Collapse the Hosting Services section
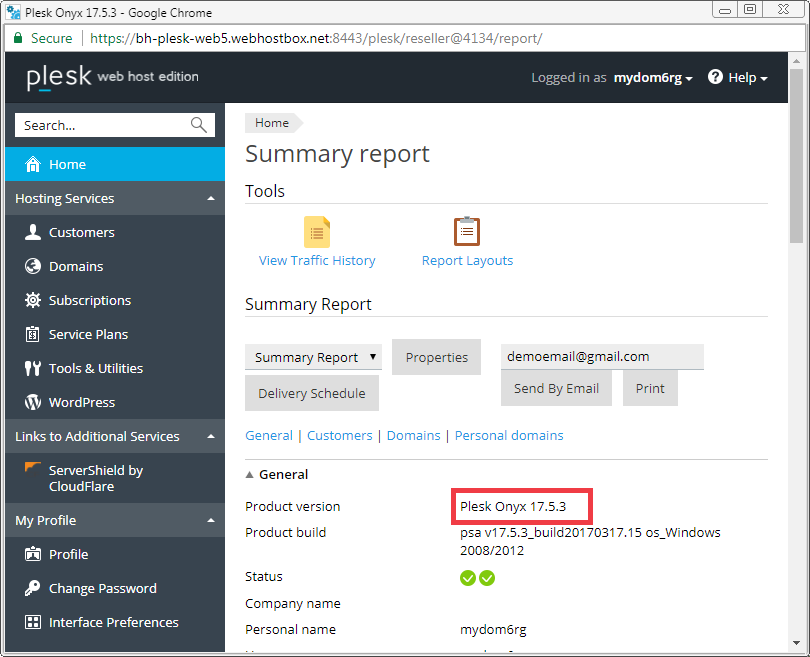 [x=211, y=198]
